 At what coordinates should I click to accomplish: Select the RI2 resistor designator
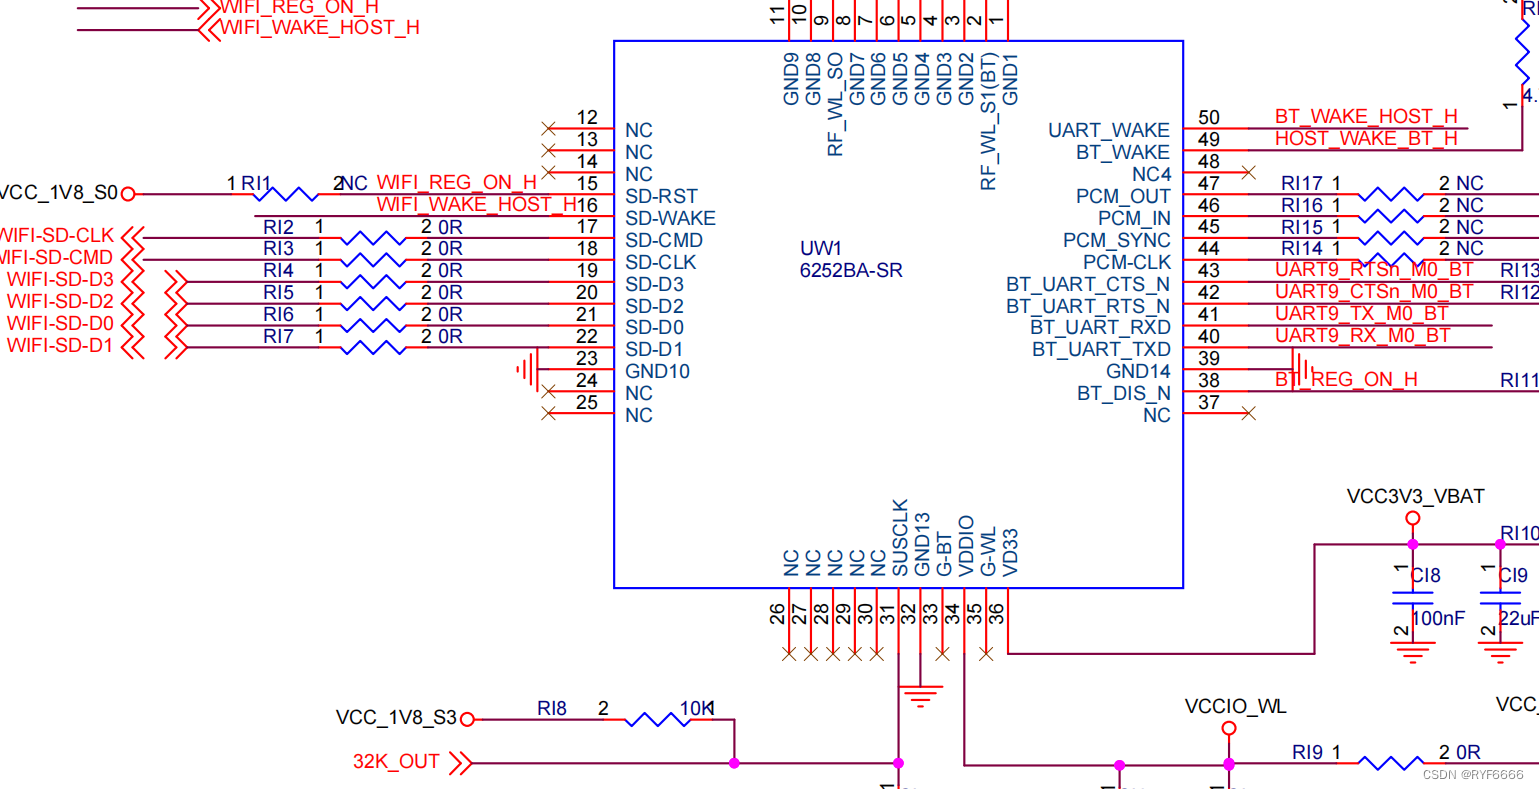click(x=279, y=228)
